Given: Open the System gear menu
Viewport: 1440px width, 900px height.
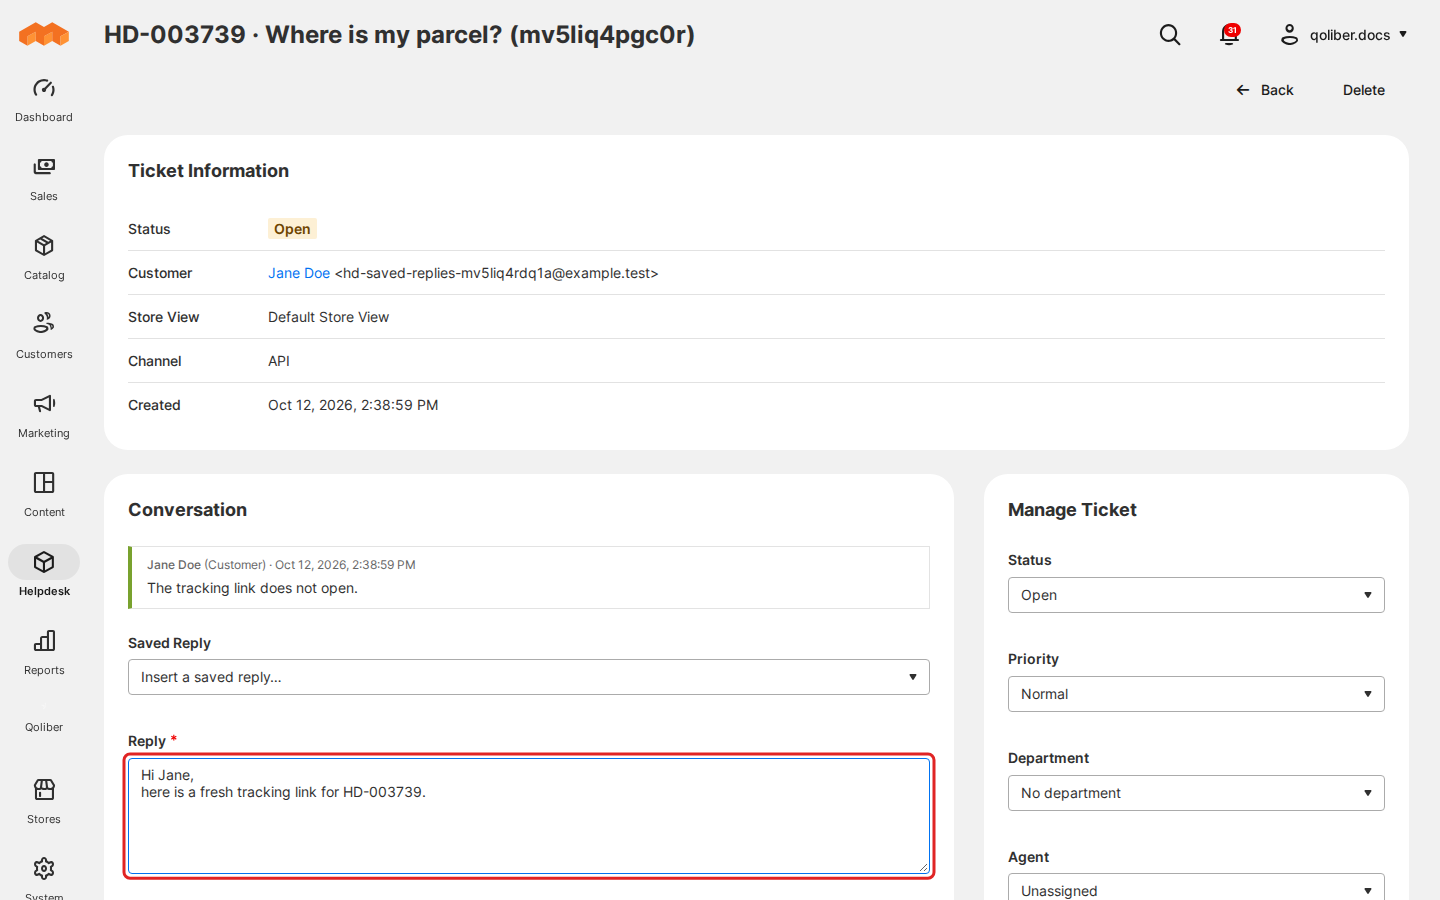Looking at the screenshot, I should pyautogui.click(x=44, y=877).
